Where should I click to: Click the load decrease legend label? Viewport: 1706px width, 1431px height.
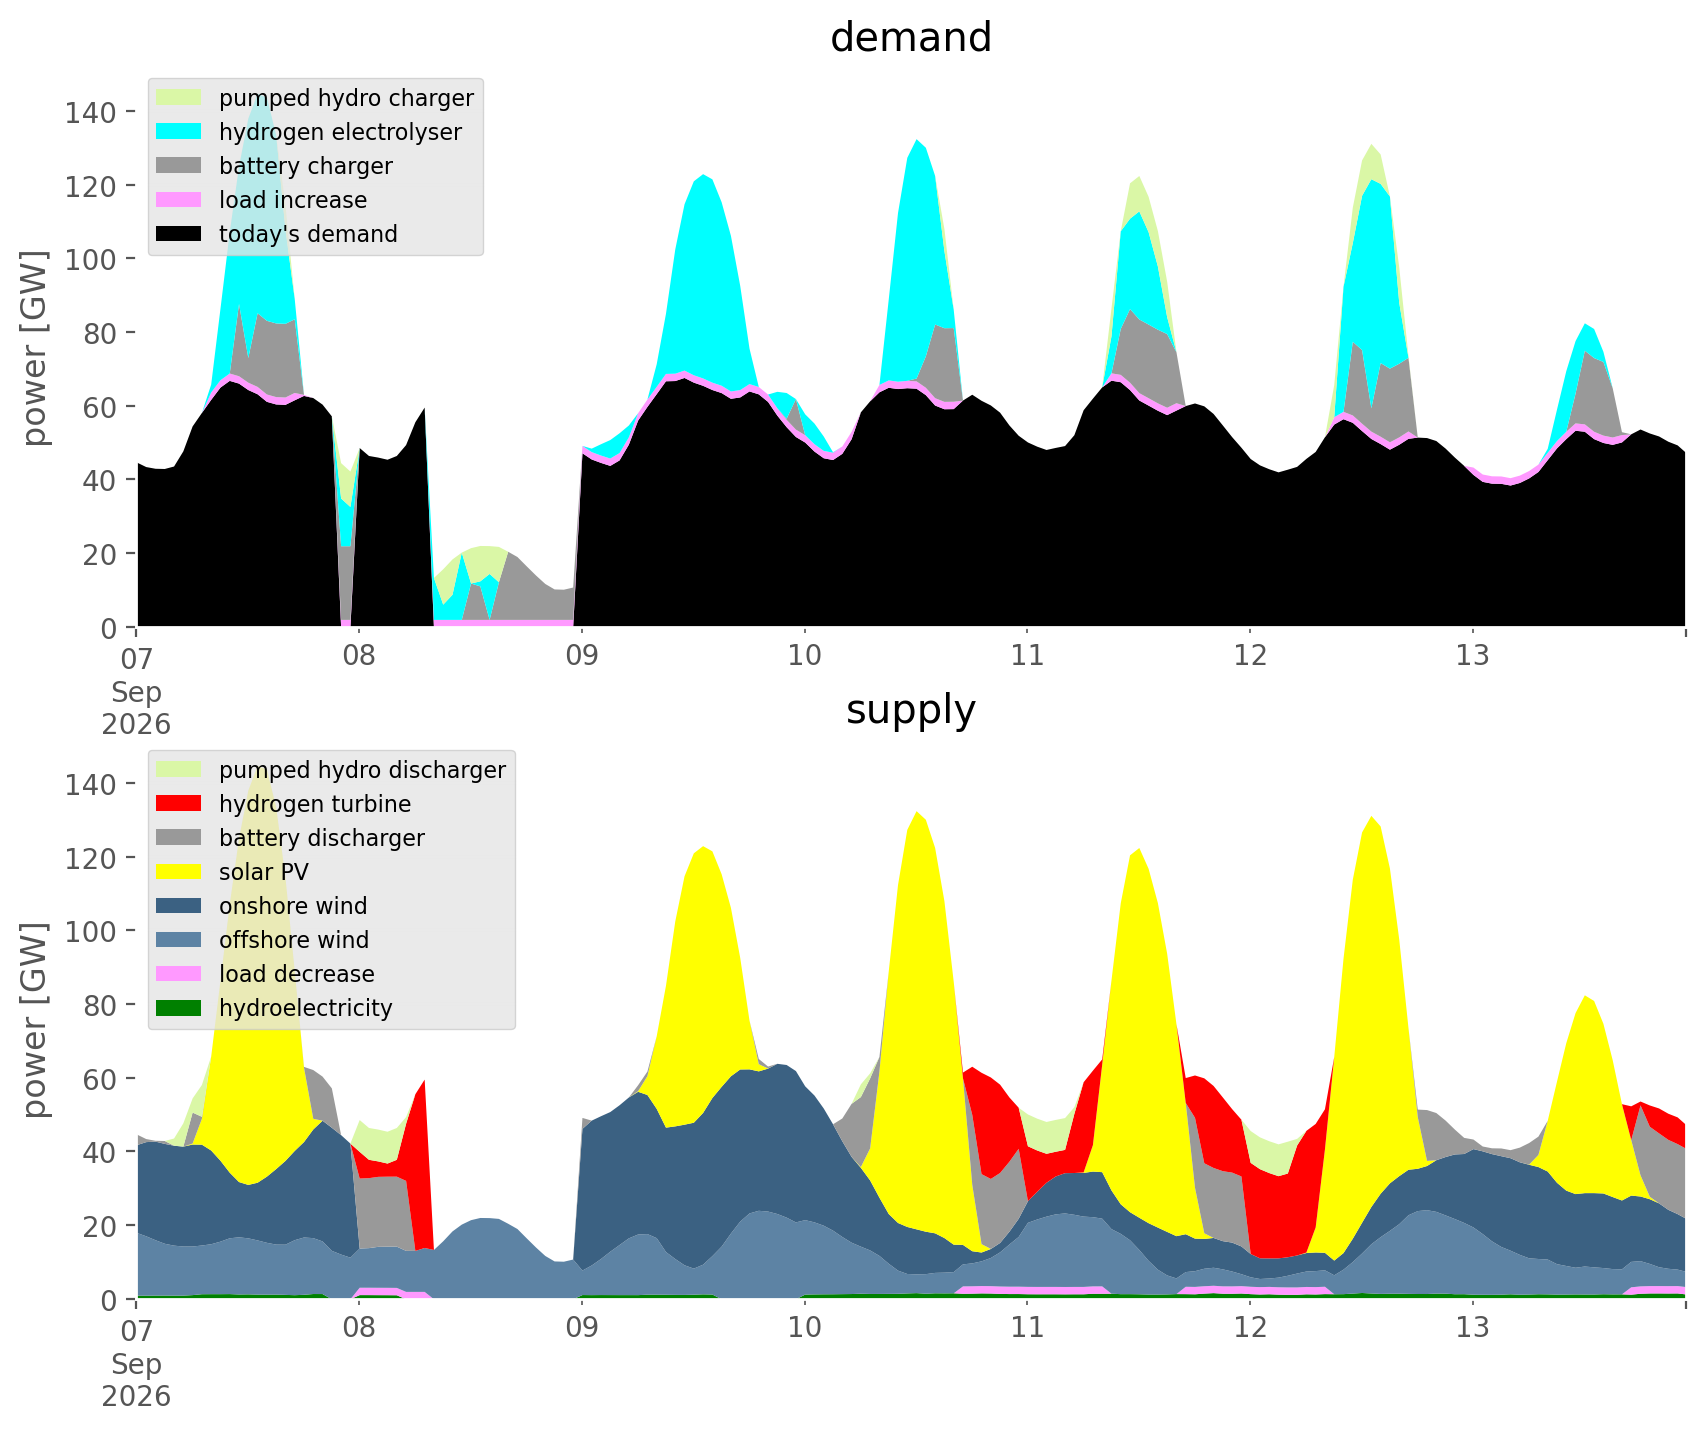coord(296,974)
